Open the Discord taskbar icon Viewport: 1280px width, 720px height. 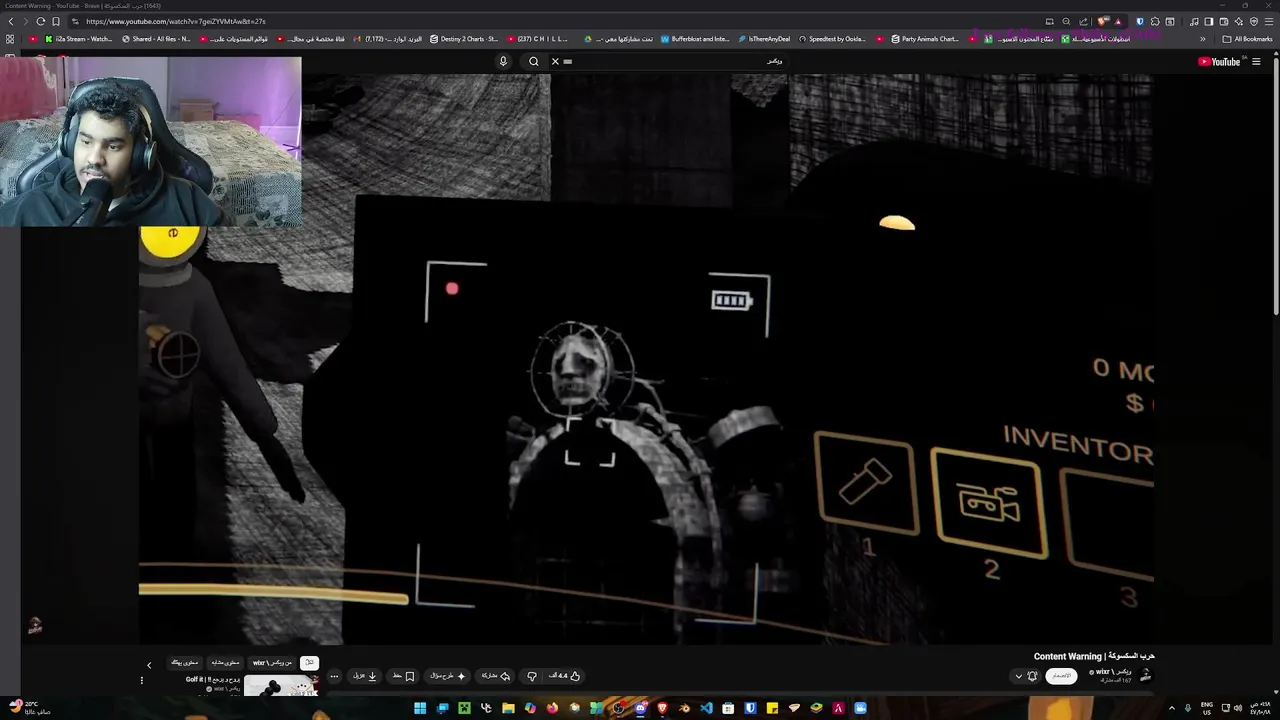pos(640,708)
